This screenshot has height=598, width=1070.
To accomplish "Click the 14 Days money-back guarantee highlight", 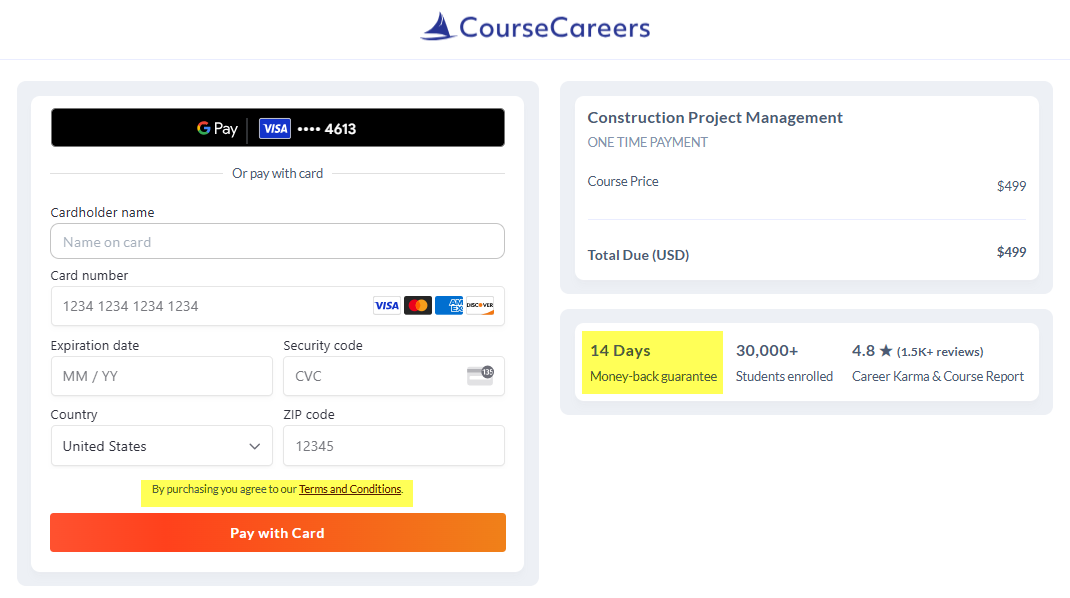I will 652,362.
